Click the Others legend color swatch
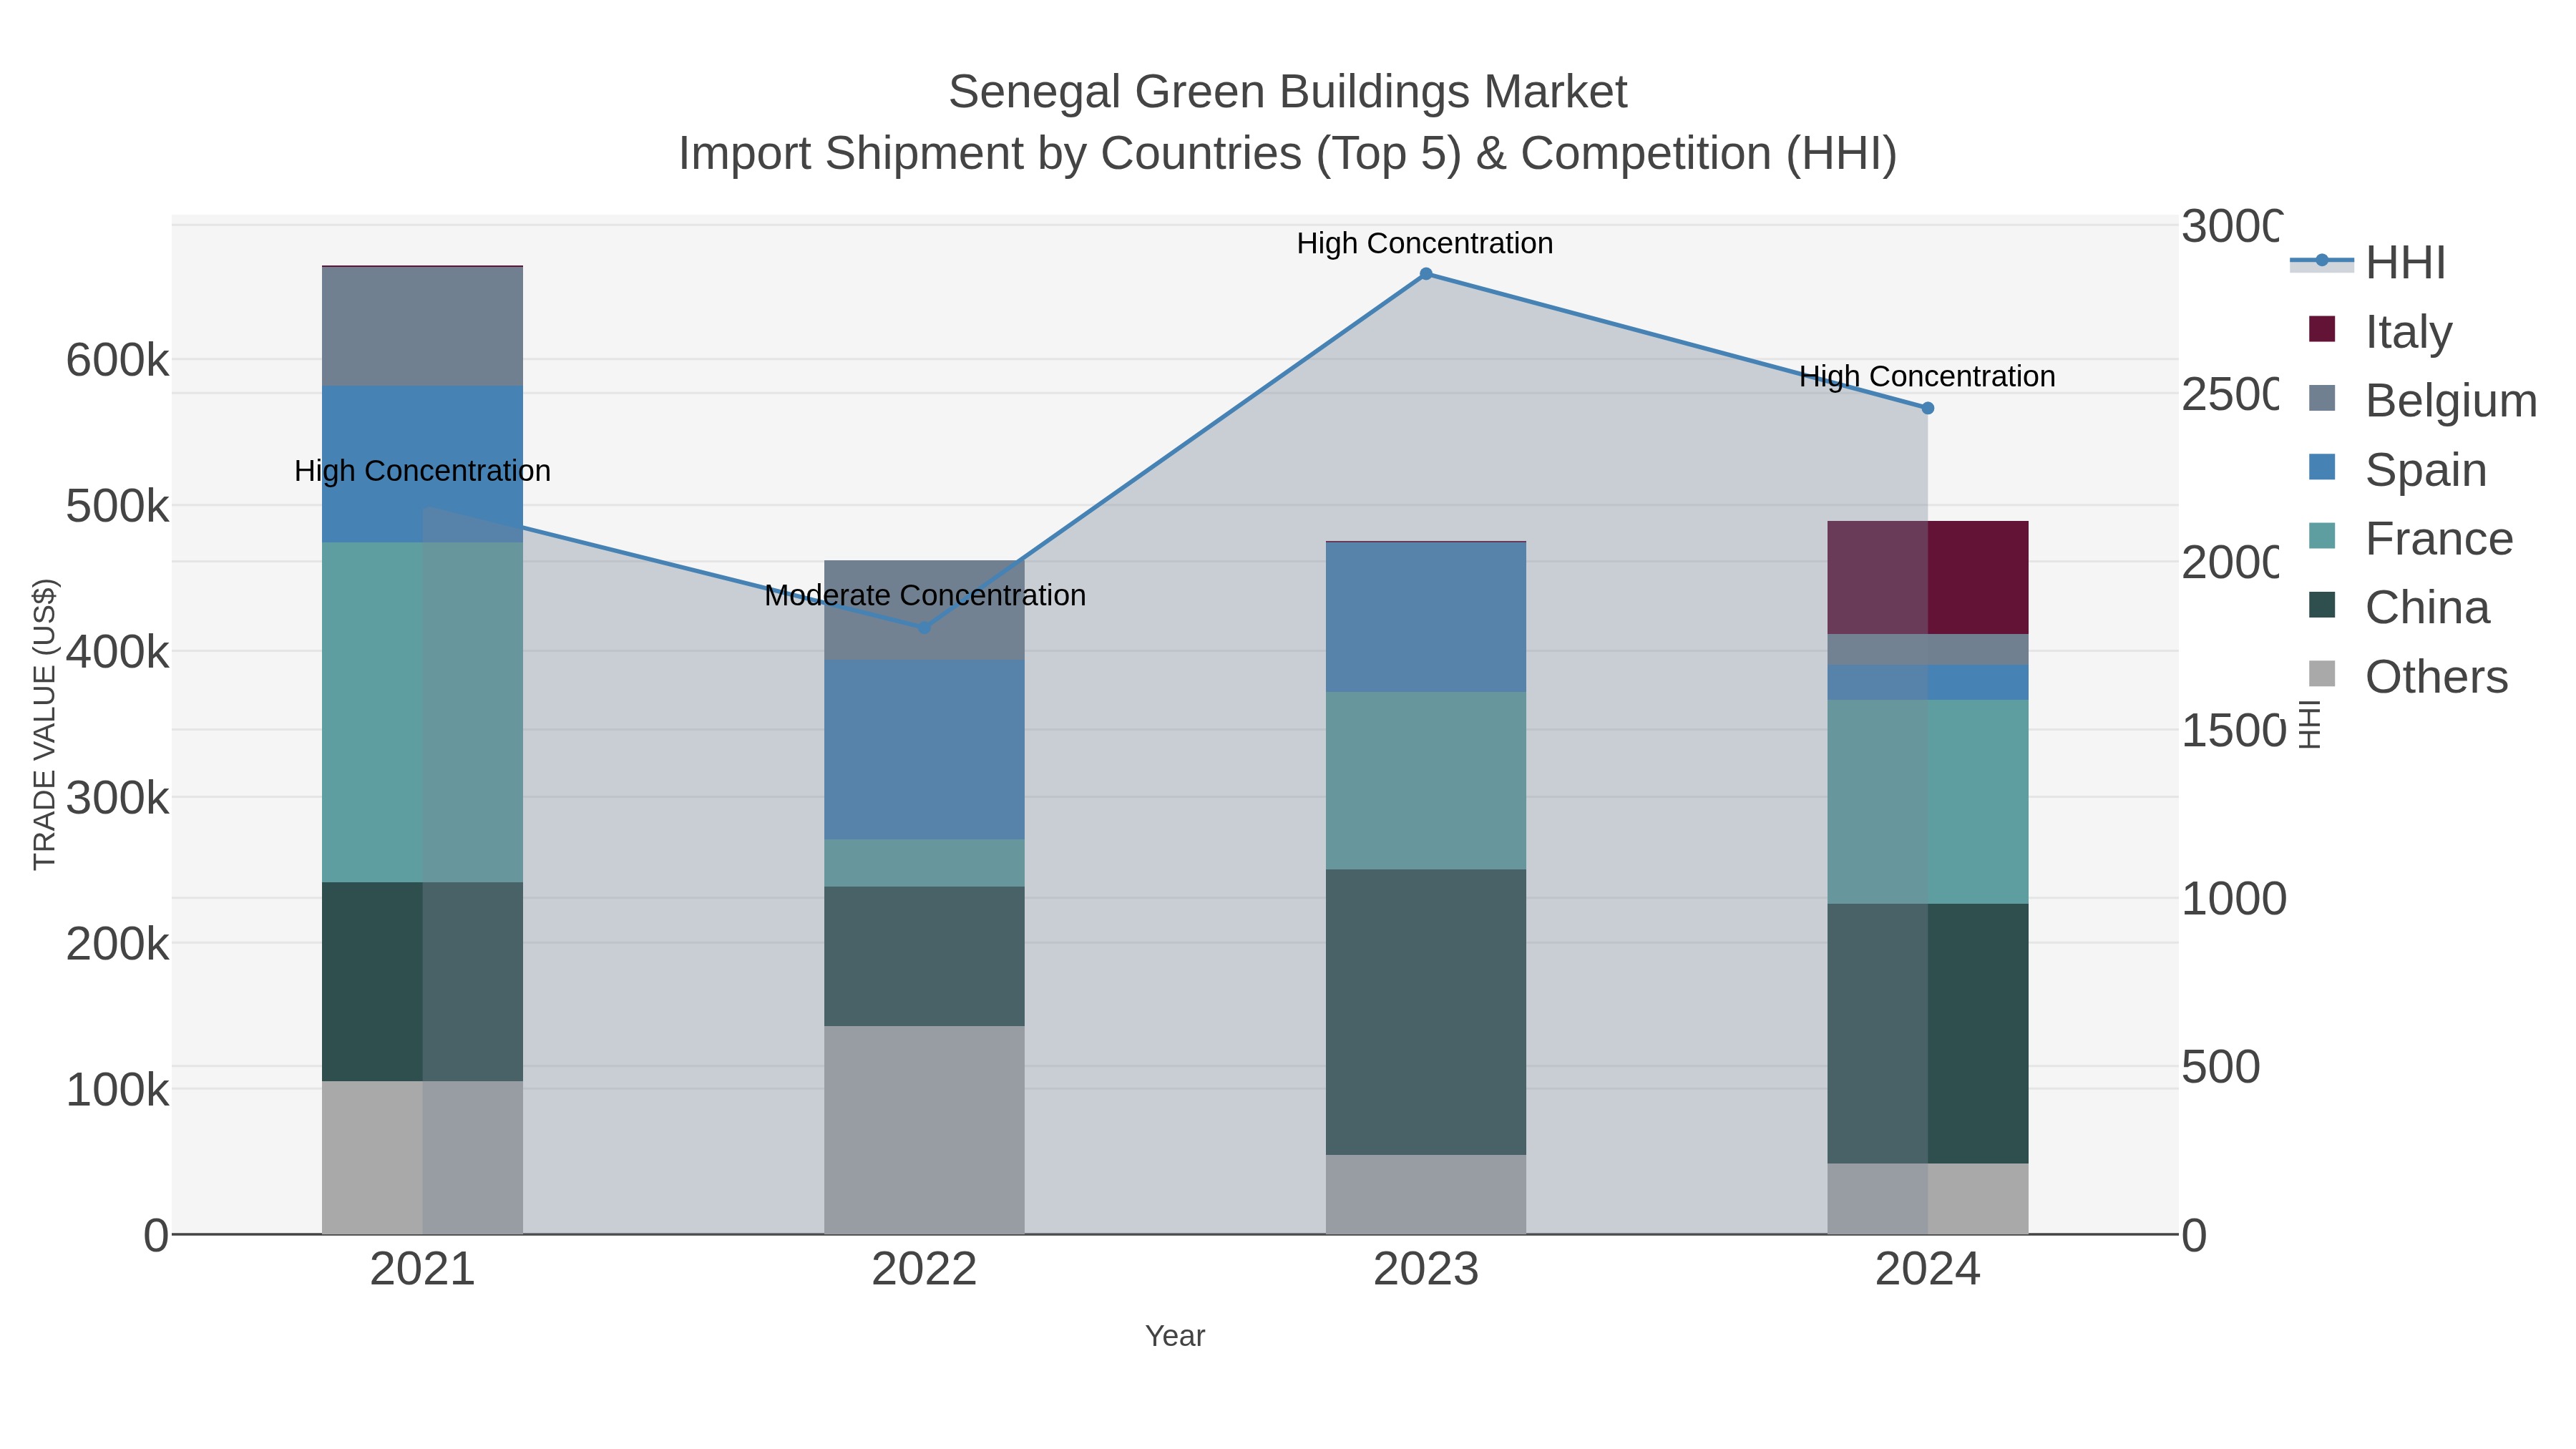2576x1449 pixels. pos(2322,674)
